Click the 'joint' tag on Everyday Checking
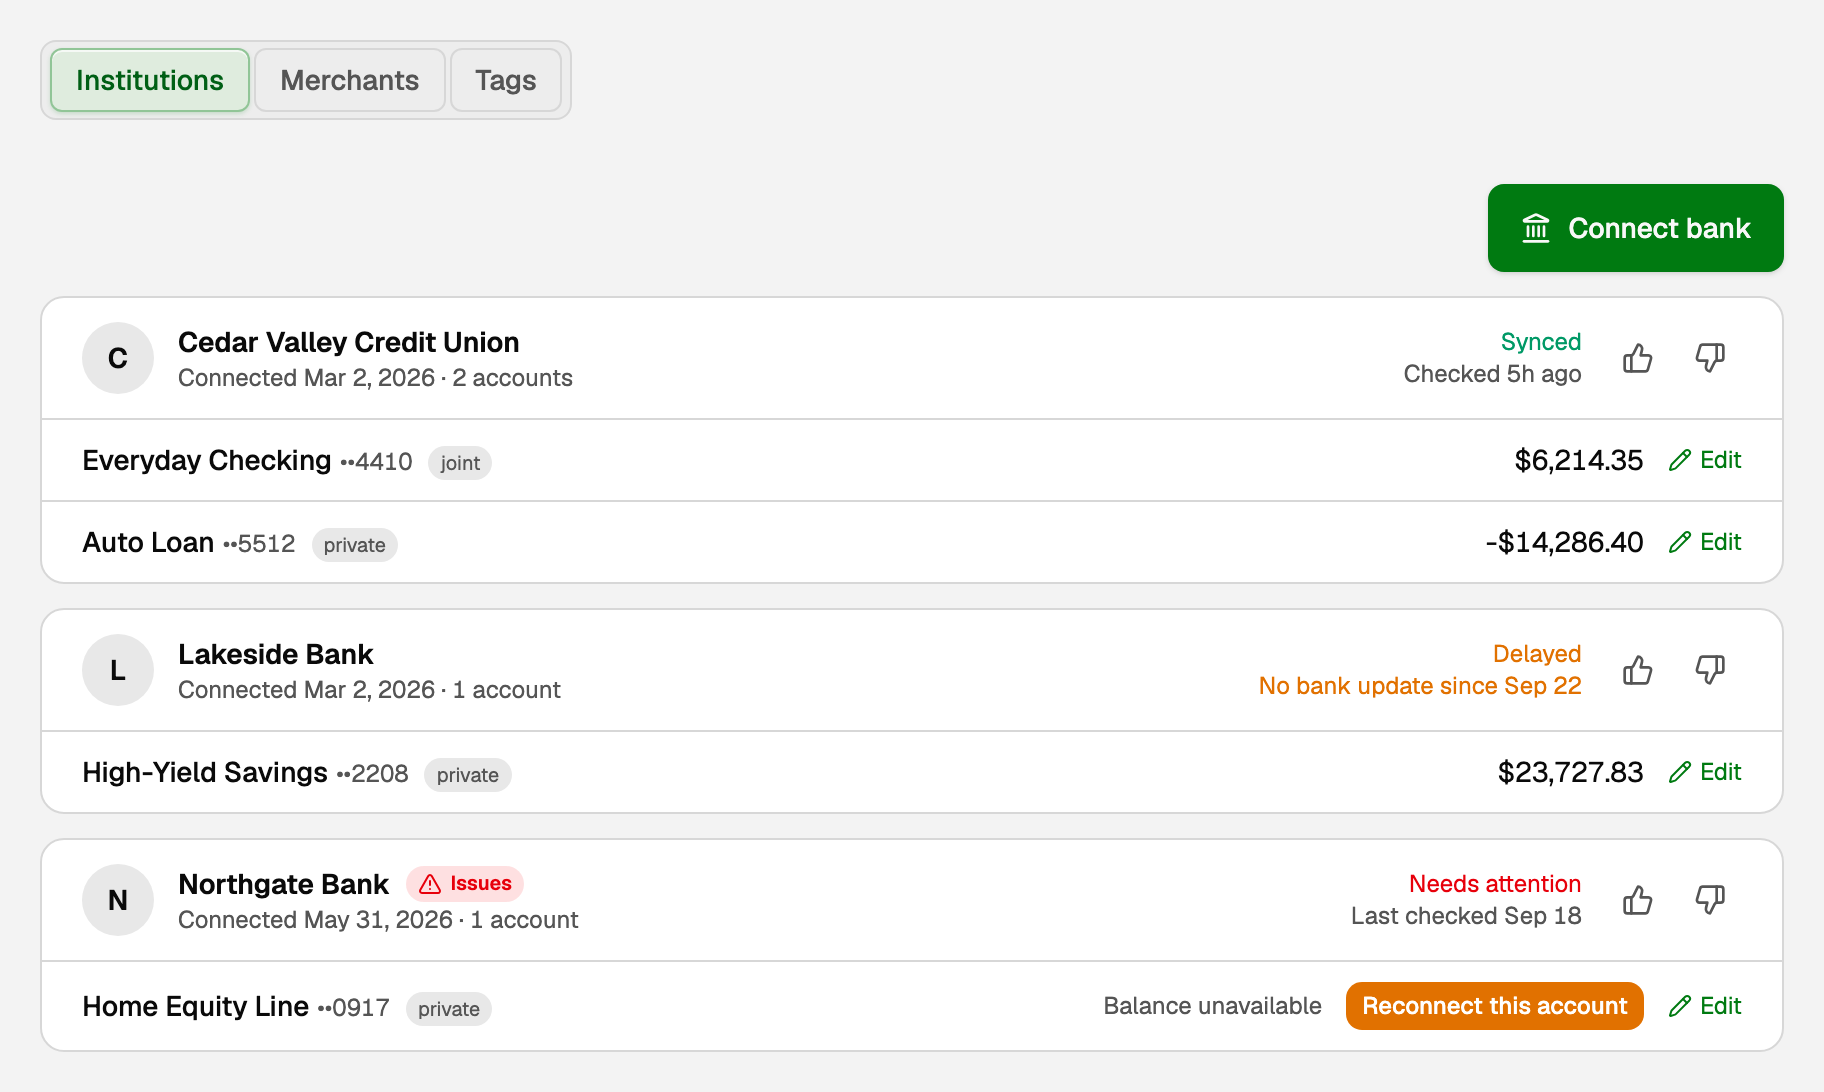 click(460, 463)
